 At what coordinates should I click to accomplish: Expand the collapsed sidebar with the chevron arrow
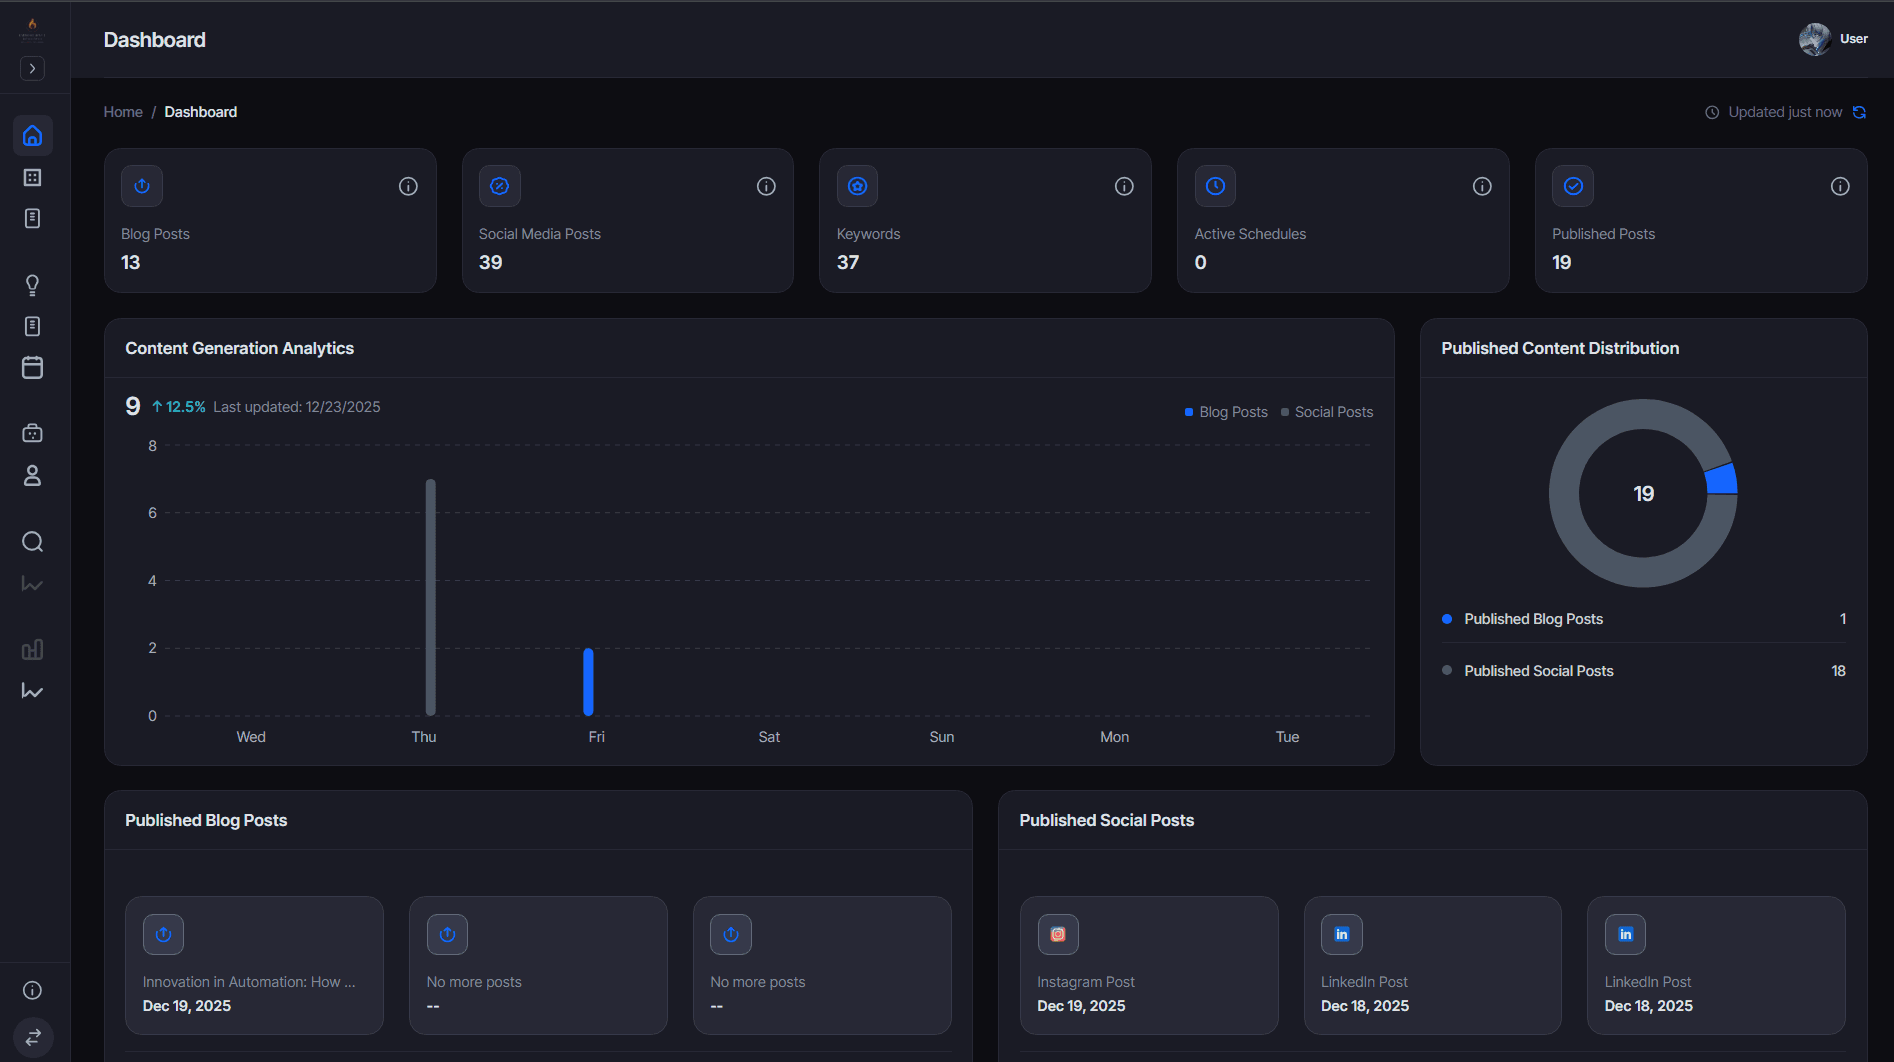tap(32, 68)
